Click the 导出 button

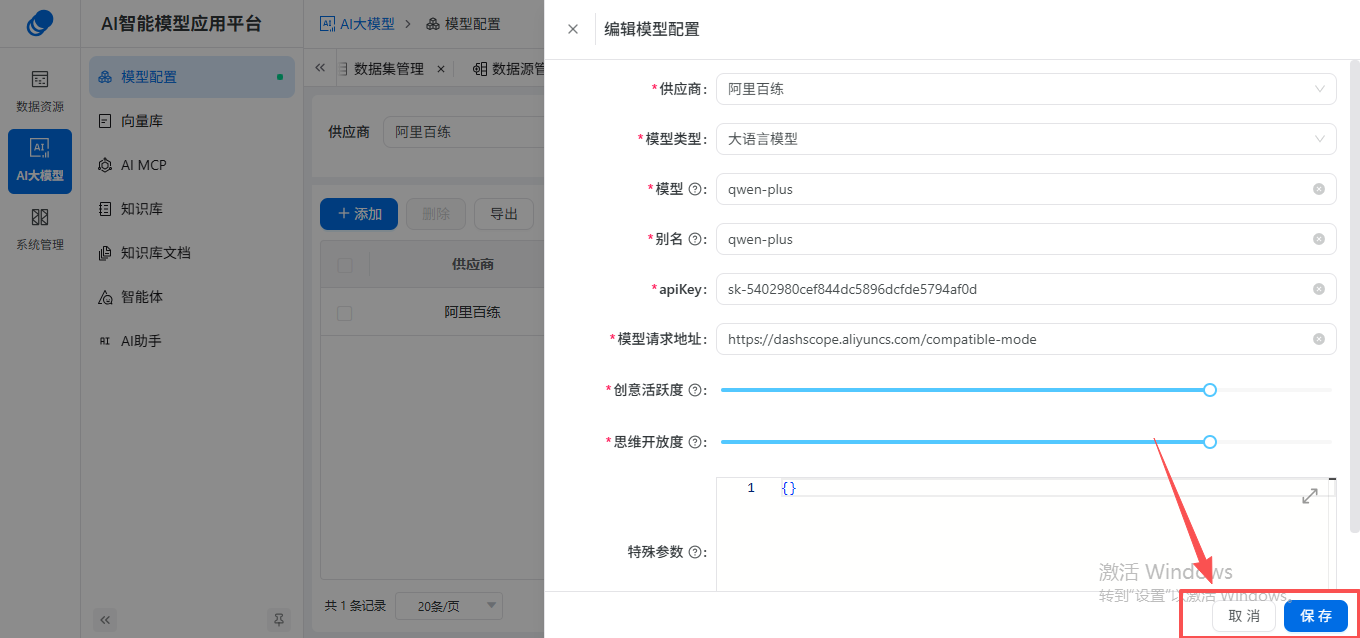504,214
